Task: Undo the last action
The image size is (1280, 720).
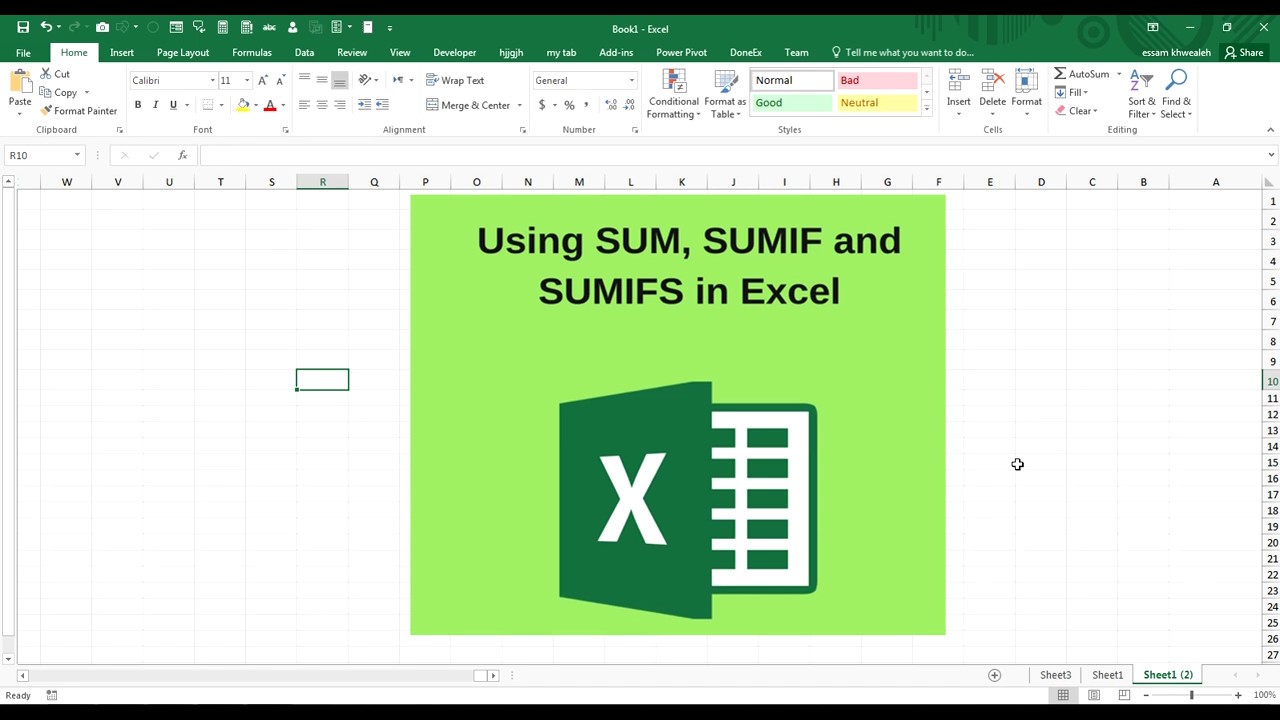Action: (46, 28)
